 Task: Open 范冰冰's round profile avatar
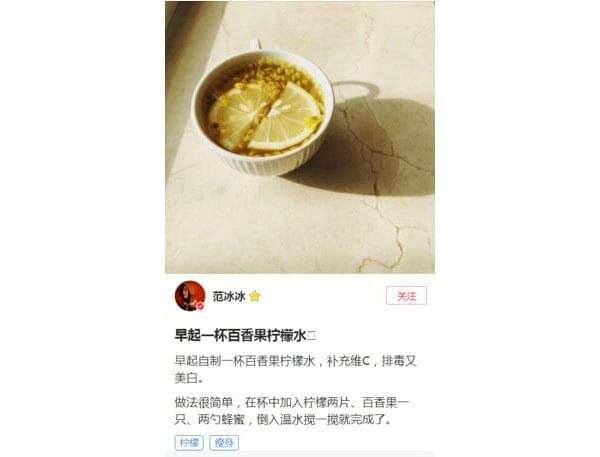[190, 296]
